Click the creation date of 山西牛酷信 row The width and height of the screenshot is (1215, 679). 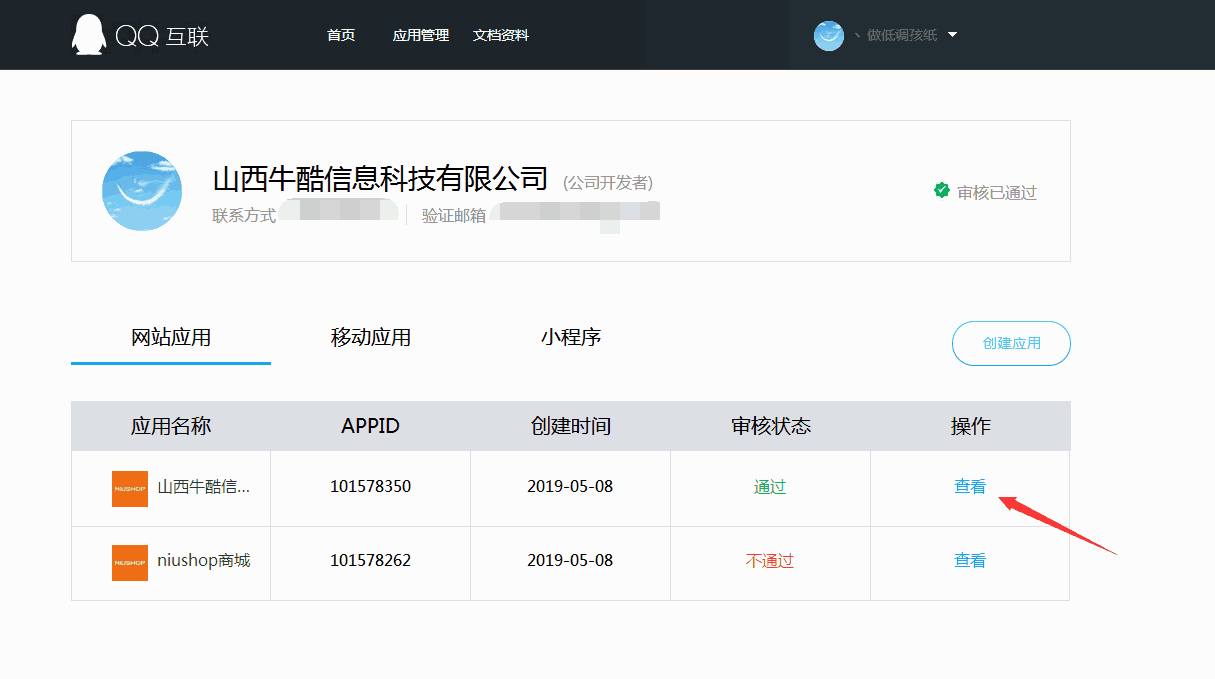570,487
